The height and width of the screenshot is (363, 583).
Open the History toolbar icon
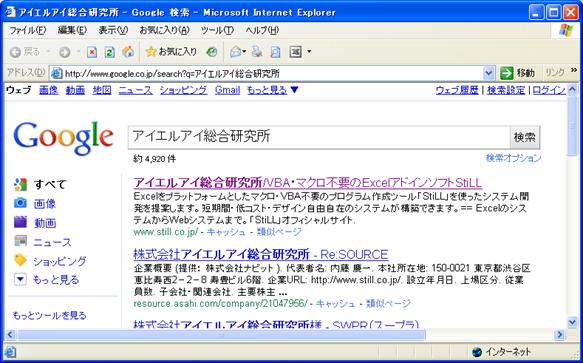click(212, 52)
